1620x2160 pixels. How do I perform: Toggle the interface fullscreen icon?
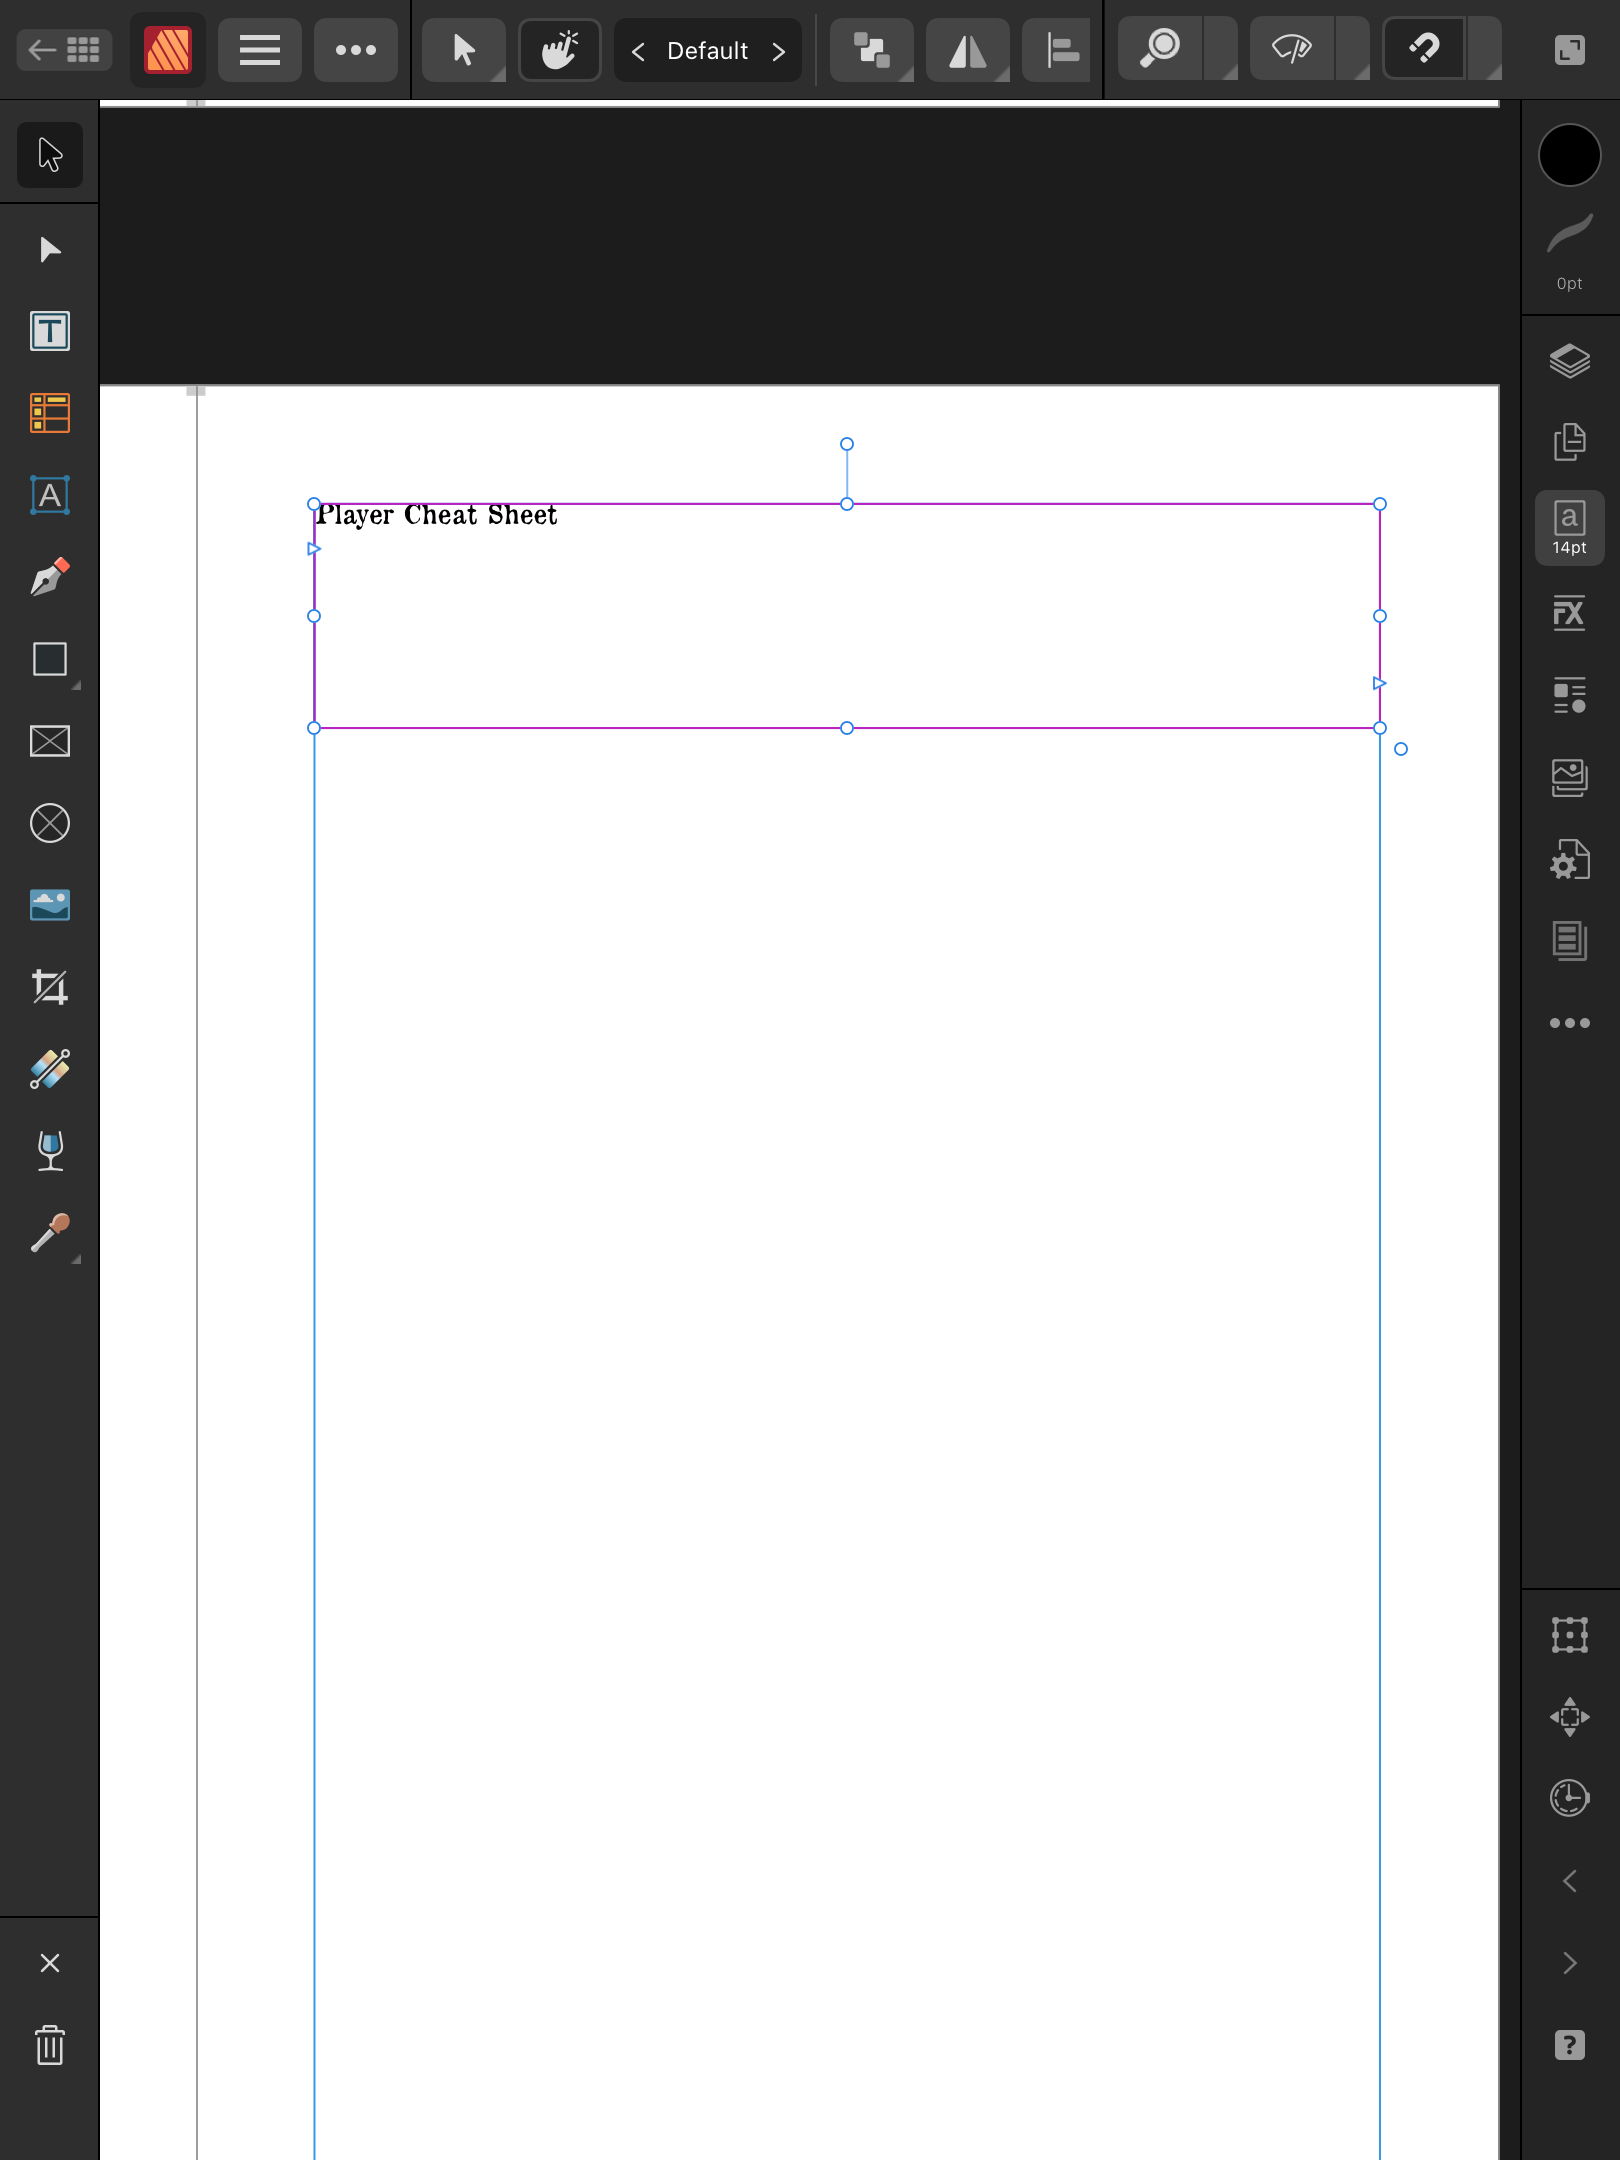pyautogui.click(x=1570, y=49)
